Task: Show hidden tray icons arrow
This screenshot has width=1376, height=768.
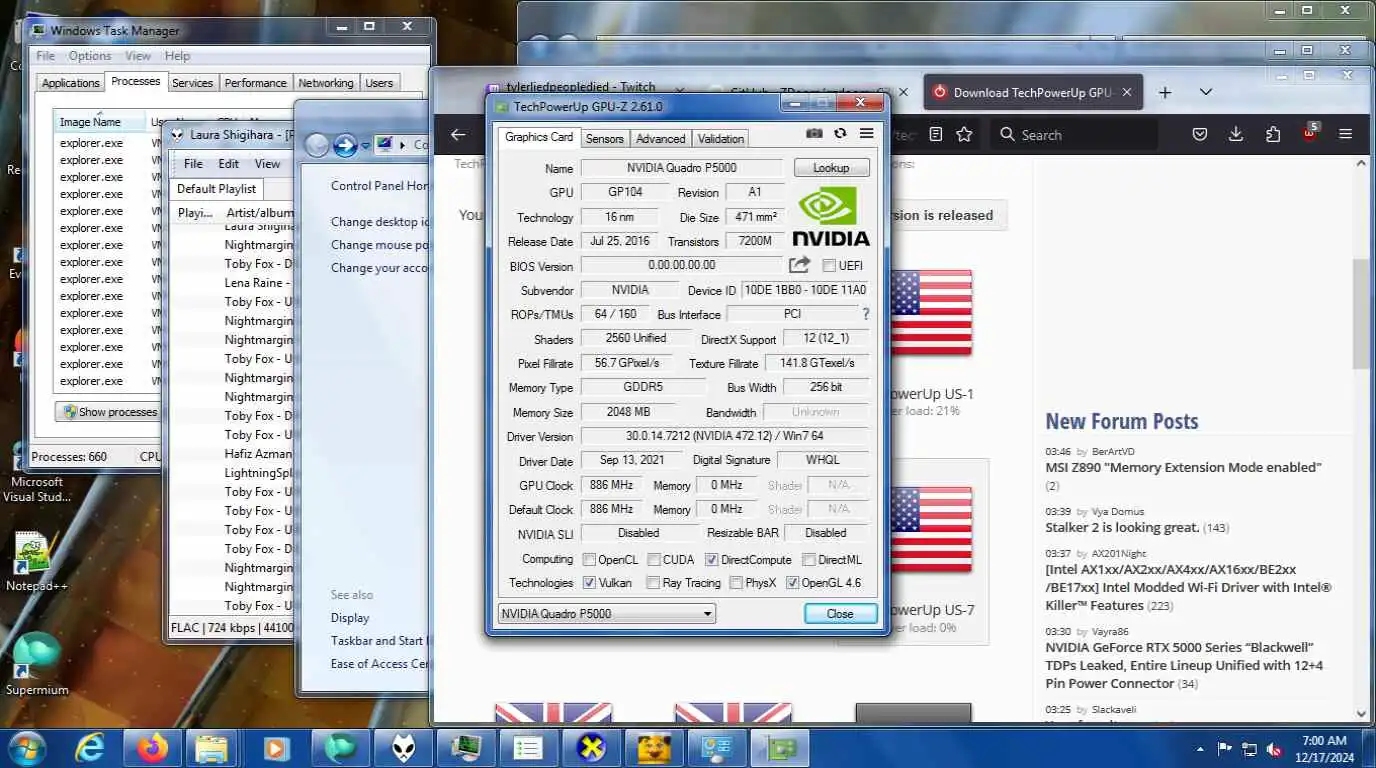Action: click(x=1201, y=748)
